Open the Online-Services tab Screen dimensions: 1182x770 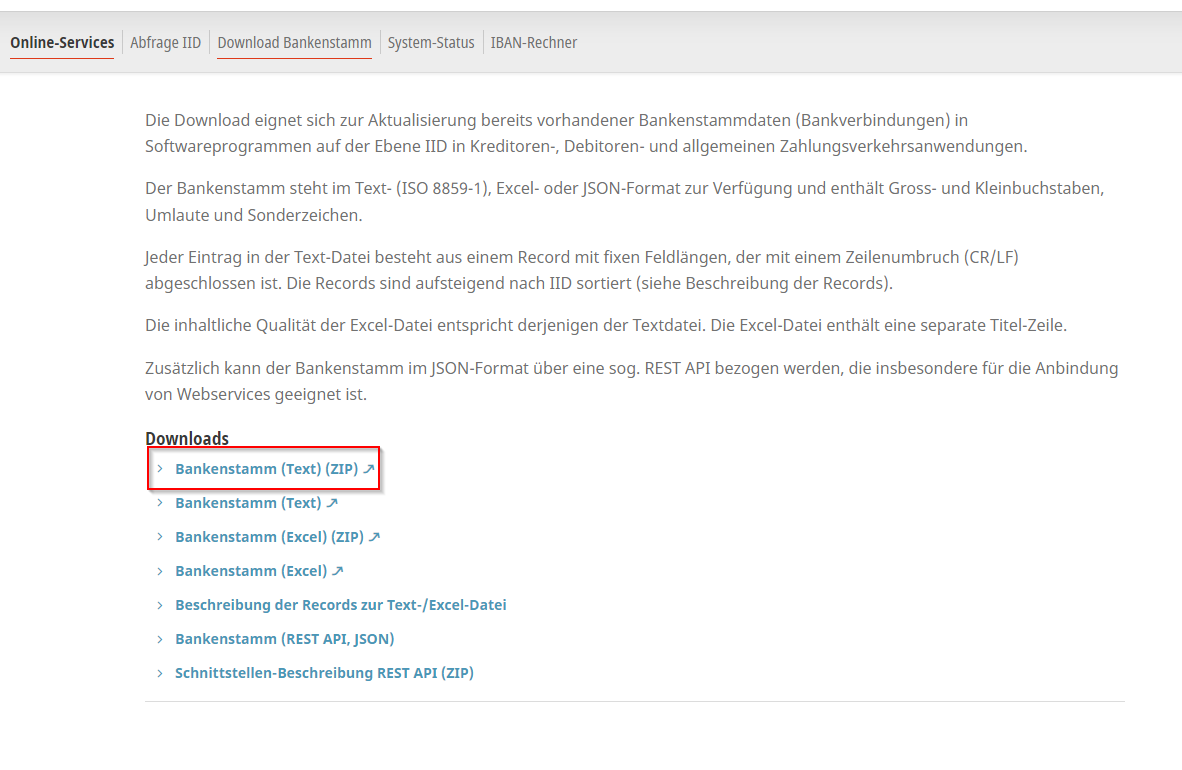tap(62, 43)
